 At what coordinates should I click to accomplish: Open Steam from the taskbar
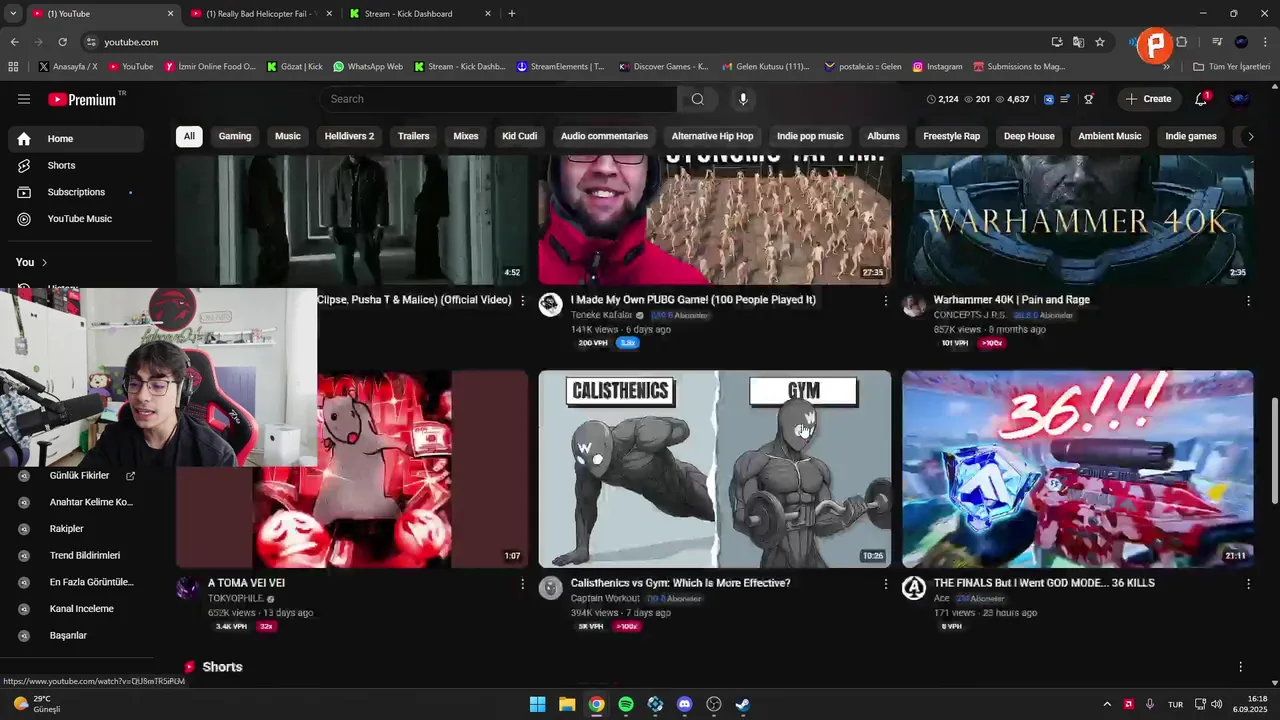click(x=743, y=704)
